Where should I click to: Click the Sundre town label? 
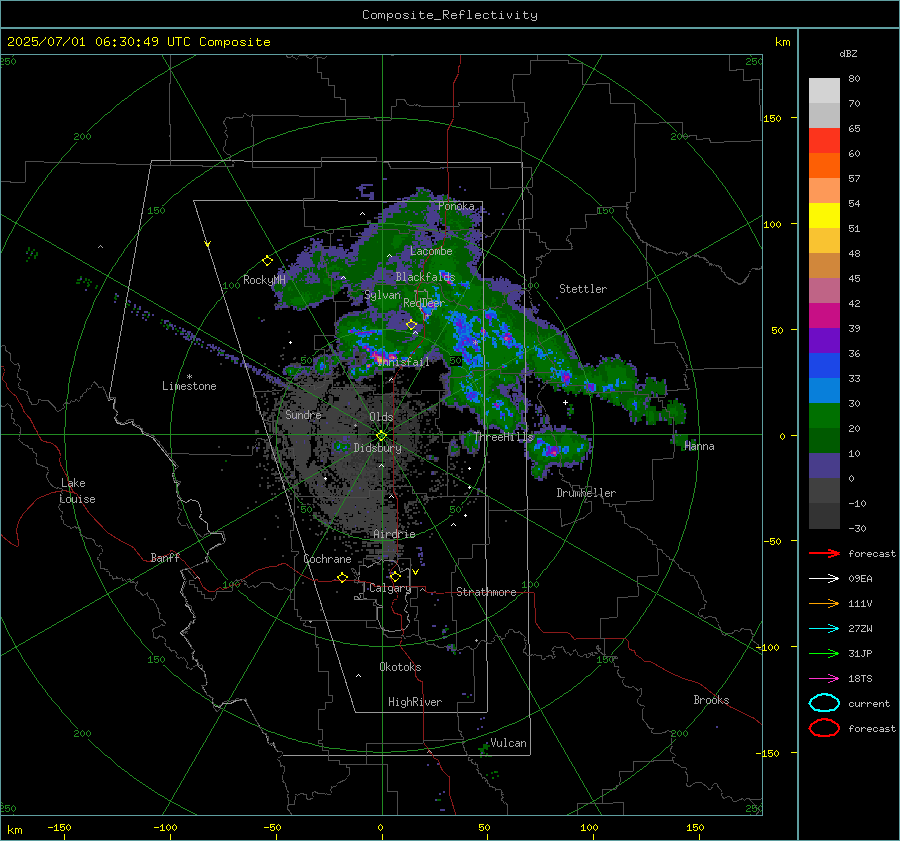click(303, 414)
